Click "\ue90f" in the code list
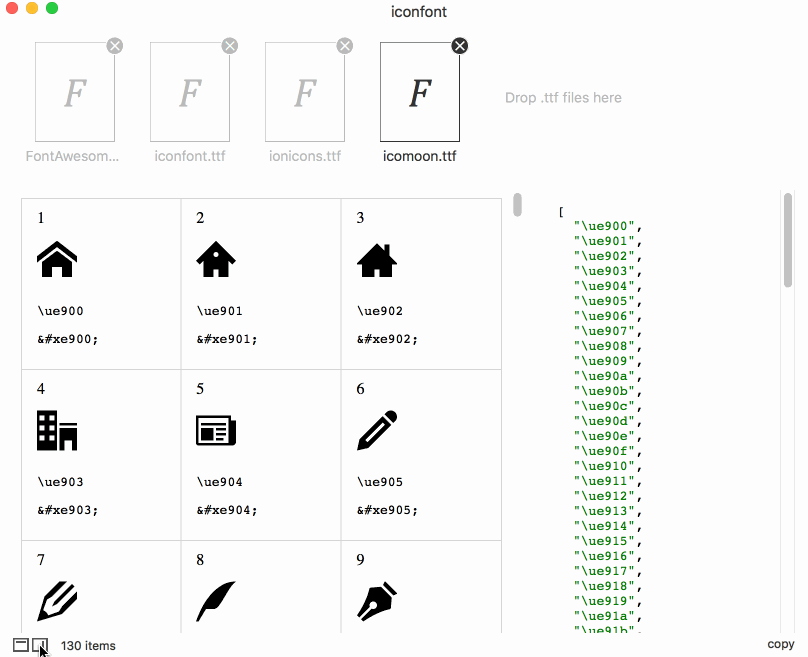808x657 pixels. pos(604,451)
